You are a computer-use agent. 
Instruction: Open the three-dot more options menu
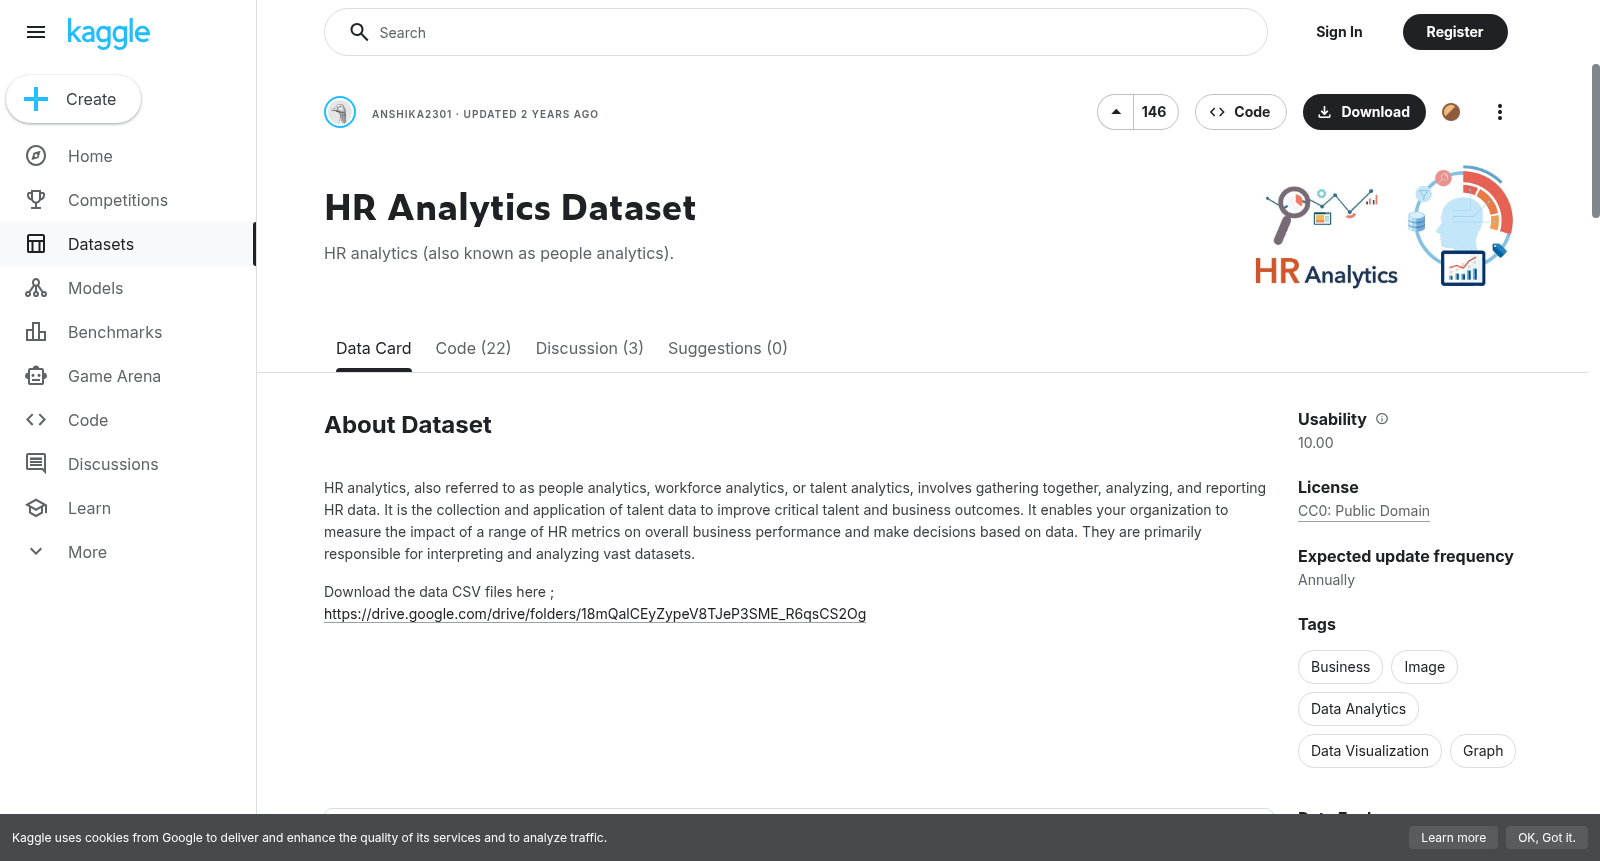(1499, 112)
